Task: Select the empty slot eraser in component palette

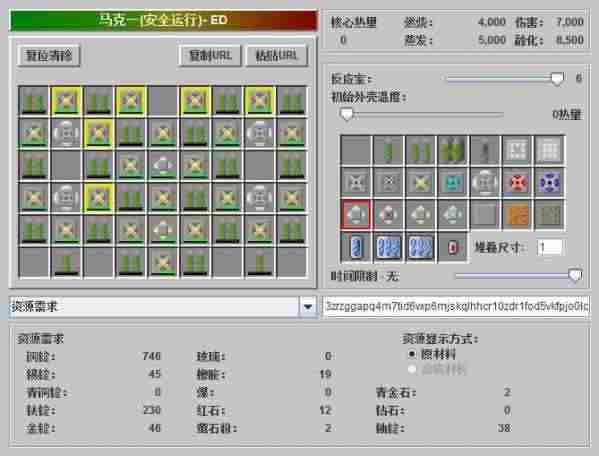Action: click(356, 150)
